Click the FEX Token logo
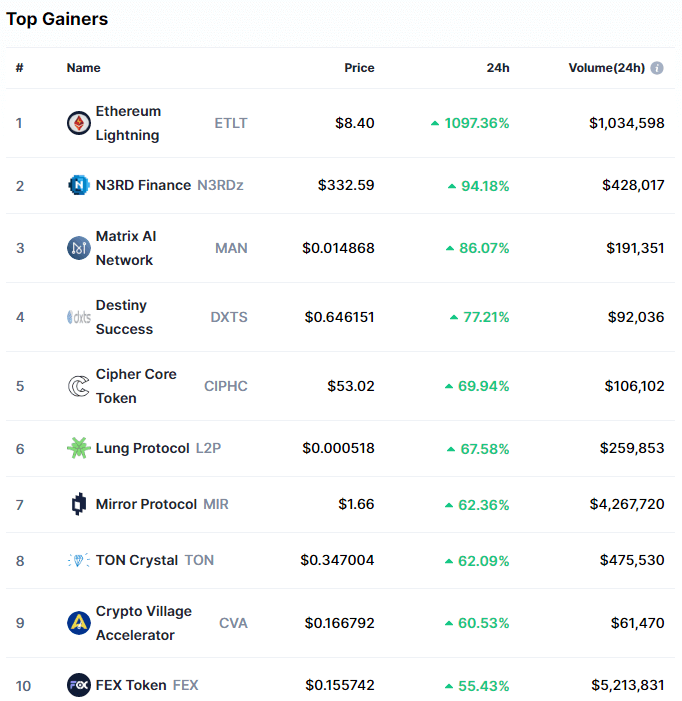 pyautogui.click(x=79, y=685)
